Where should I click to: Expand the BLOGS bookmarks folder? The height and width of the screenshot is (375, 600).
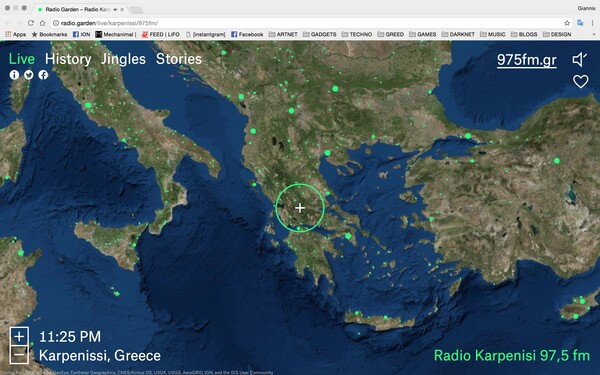tap(524, 34)
